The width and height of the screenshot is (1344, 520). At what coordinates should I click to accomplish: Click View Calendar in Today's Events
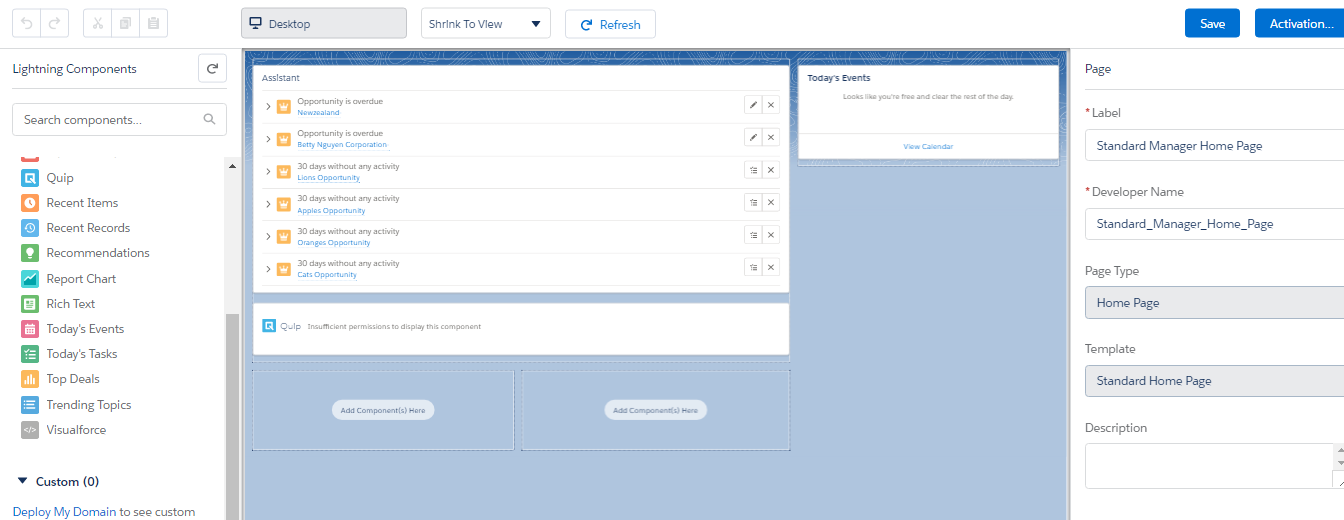(x=928, y=146)
